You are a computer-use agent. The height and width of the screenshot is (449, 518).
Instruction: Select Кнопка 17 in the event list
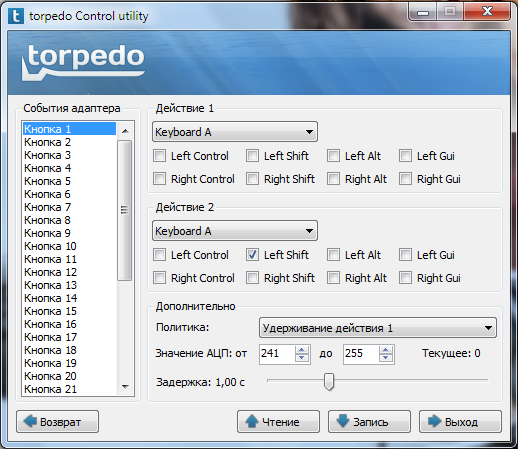coord(70,337)
